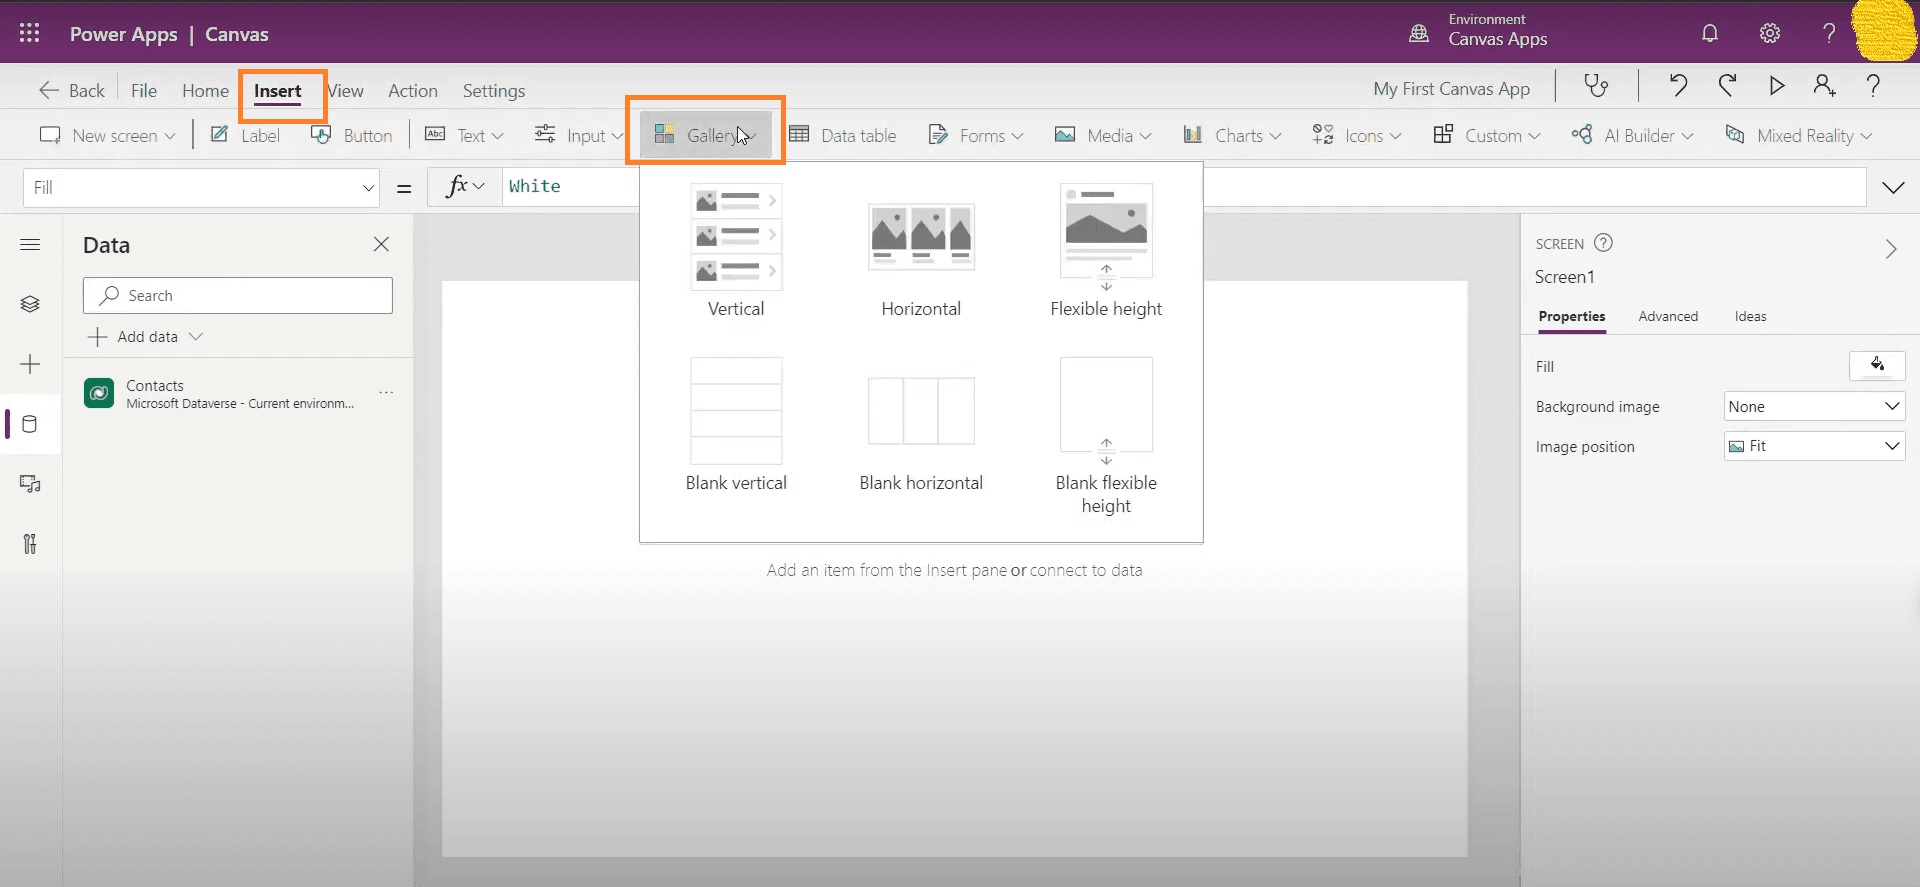Image resolution: width=1920 pixels, height=887 pixels.
Task: Open the Image position Fit dropdown
Action: (x=1814, y=446)
